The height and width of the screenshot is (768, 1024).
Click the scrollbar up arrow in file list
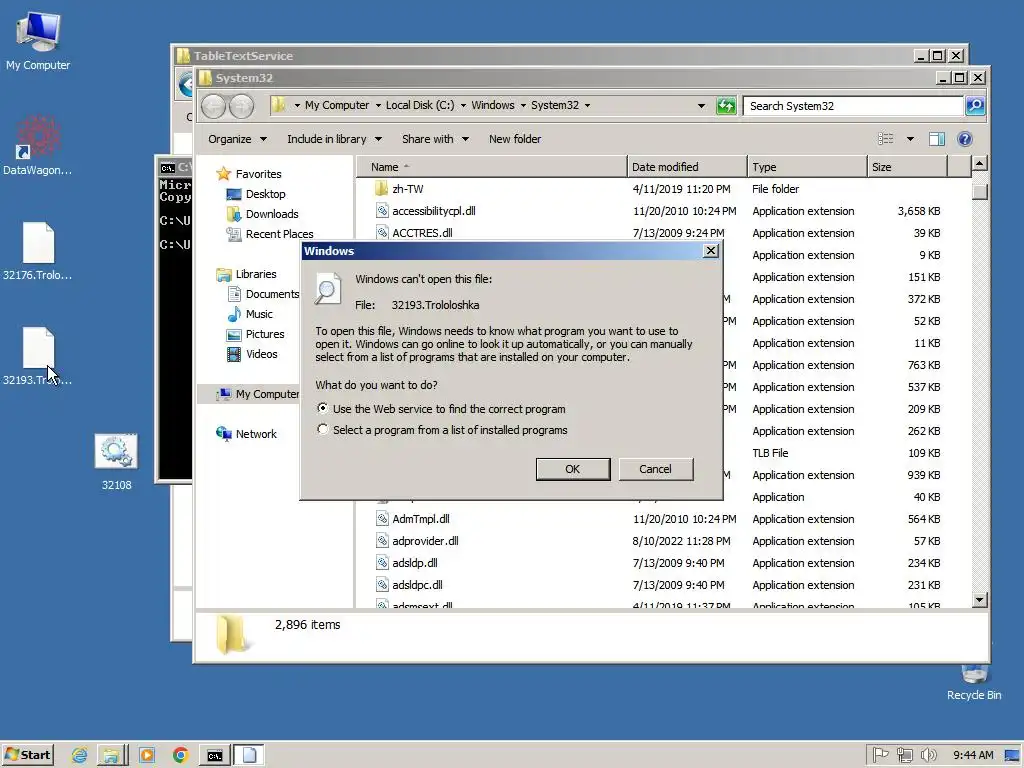click(980, 163)
